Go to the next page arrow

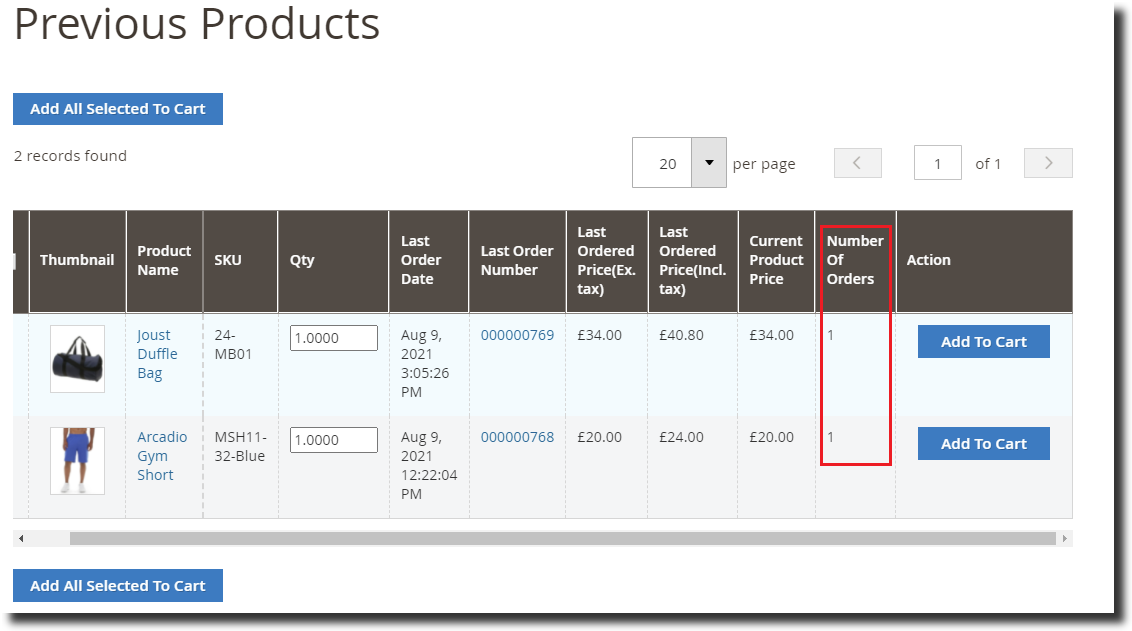[1048, 163]
